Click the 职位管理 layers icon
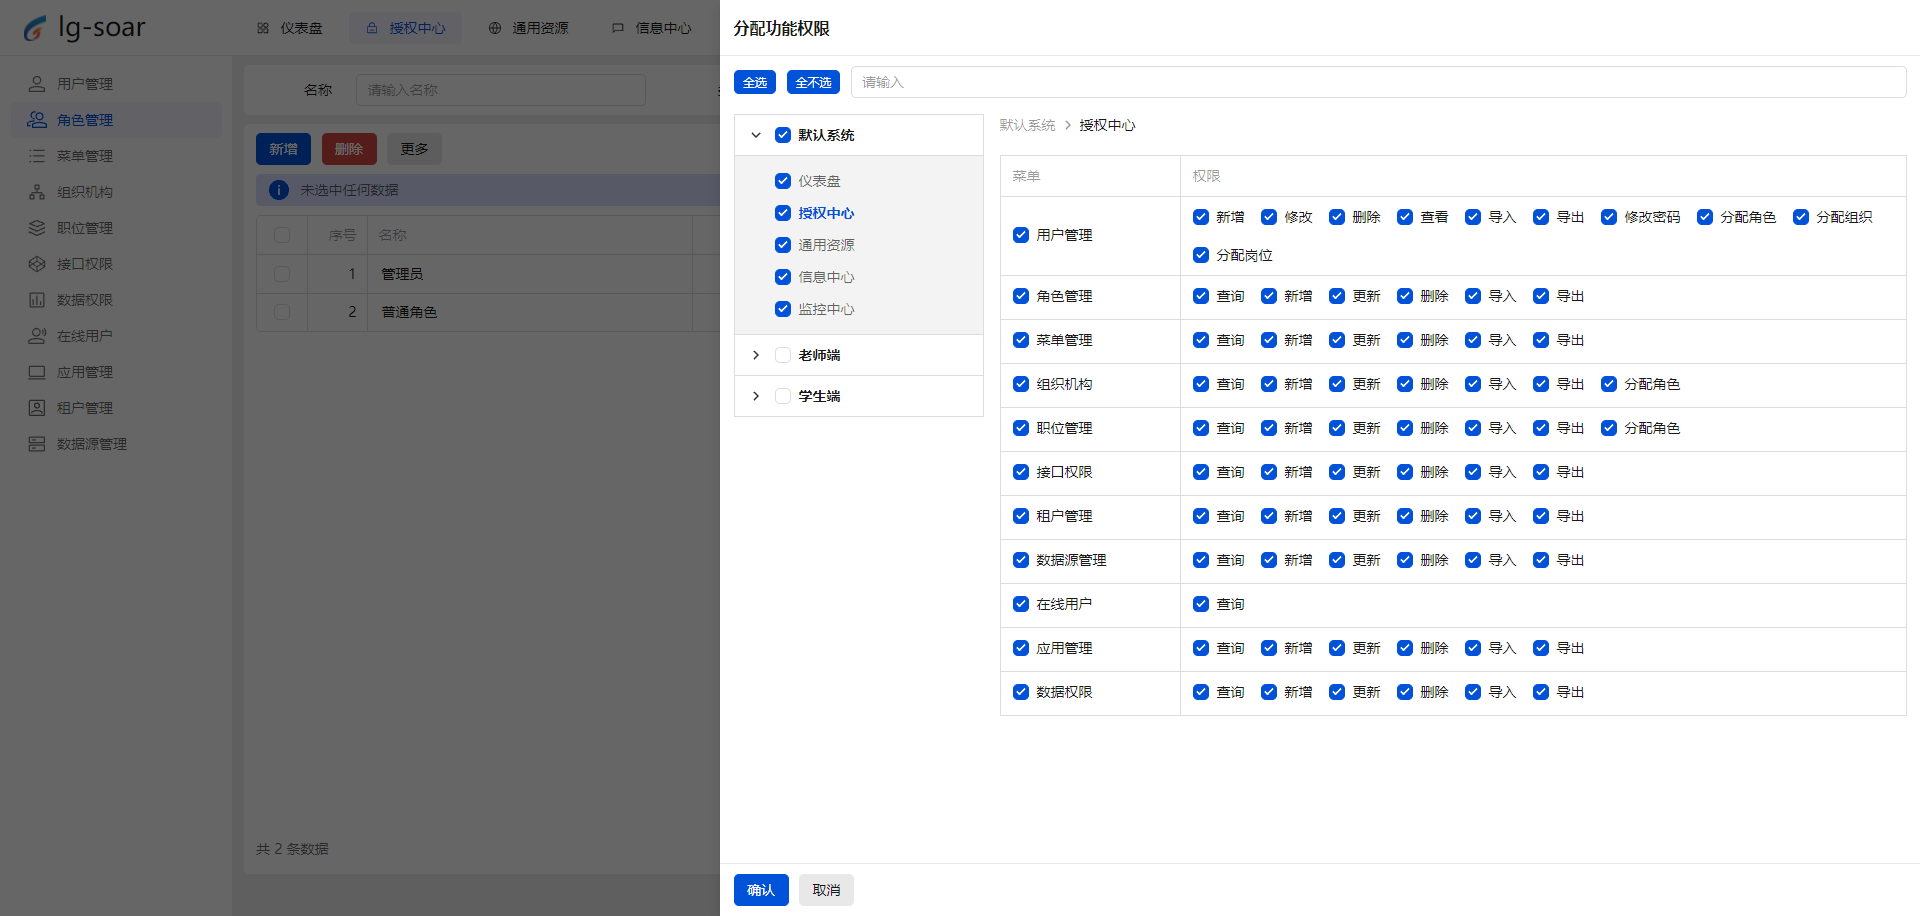 point(37,228)
